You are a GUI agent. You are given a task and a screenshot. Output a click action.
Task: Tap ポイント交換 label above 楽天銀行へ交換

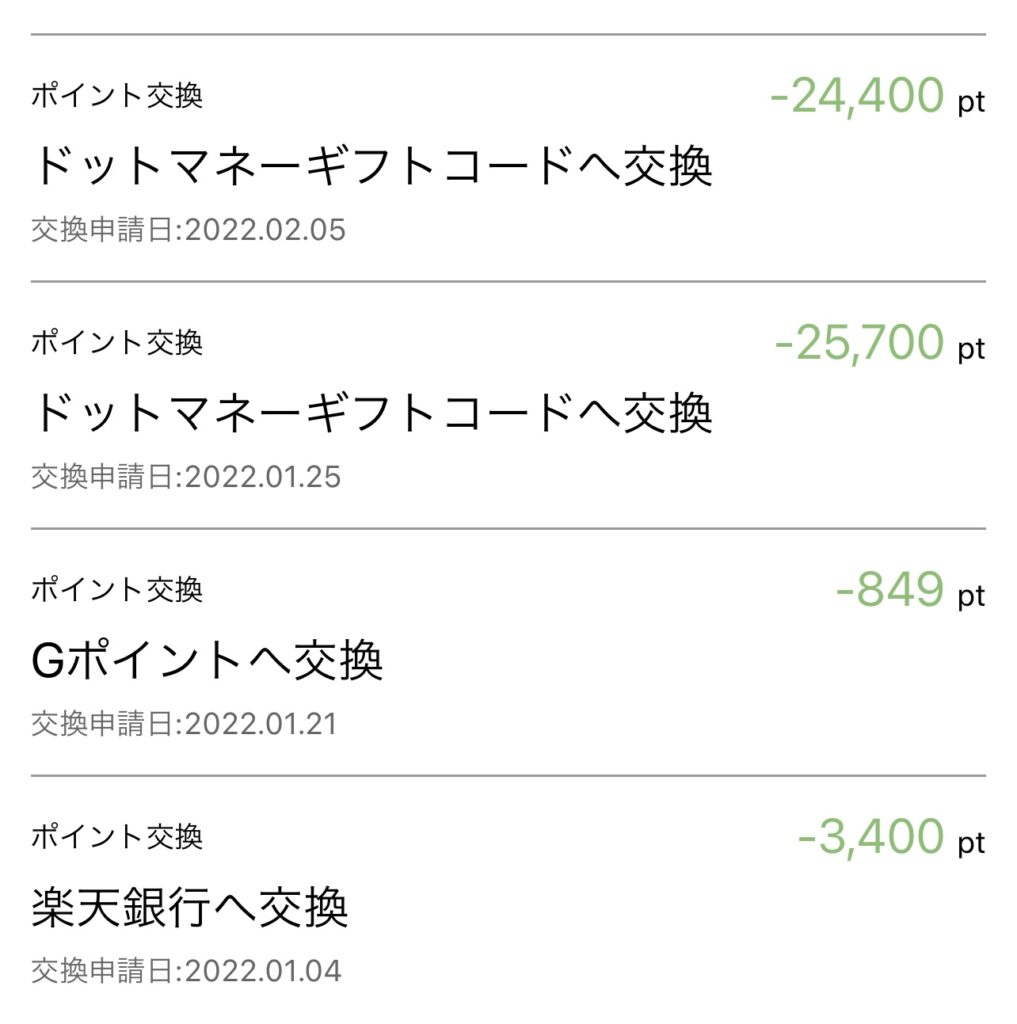point(117,837)
